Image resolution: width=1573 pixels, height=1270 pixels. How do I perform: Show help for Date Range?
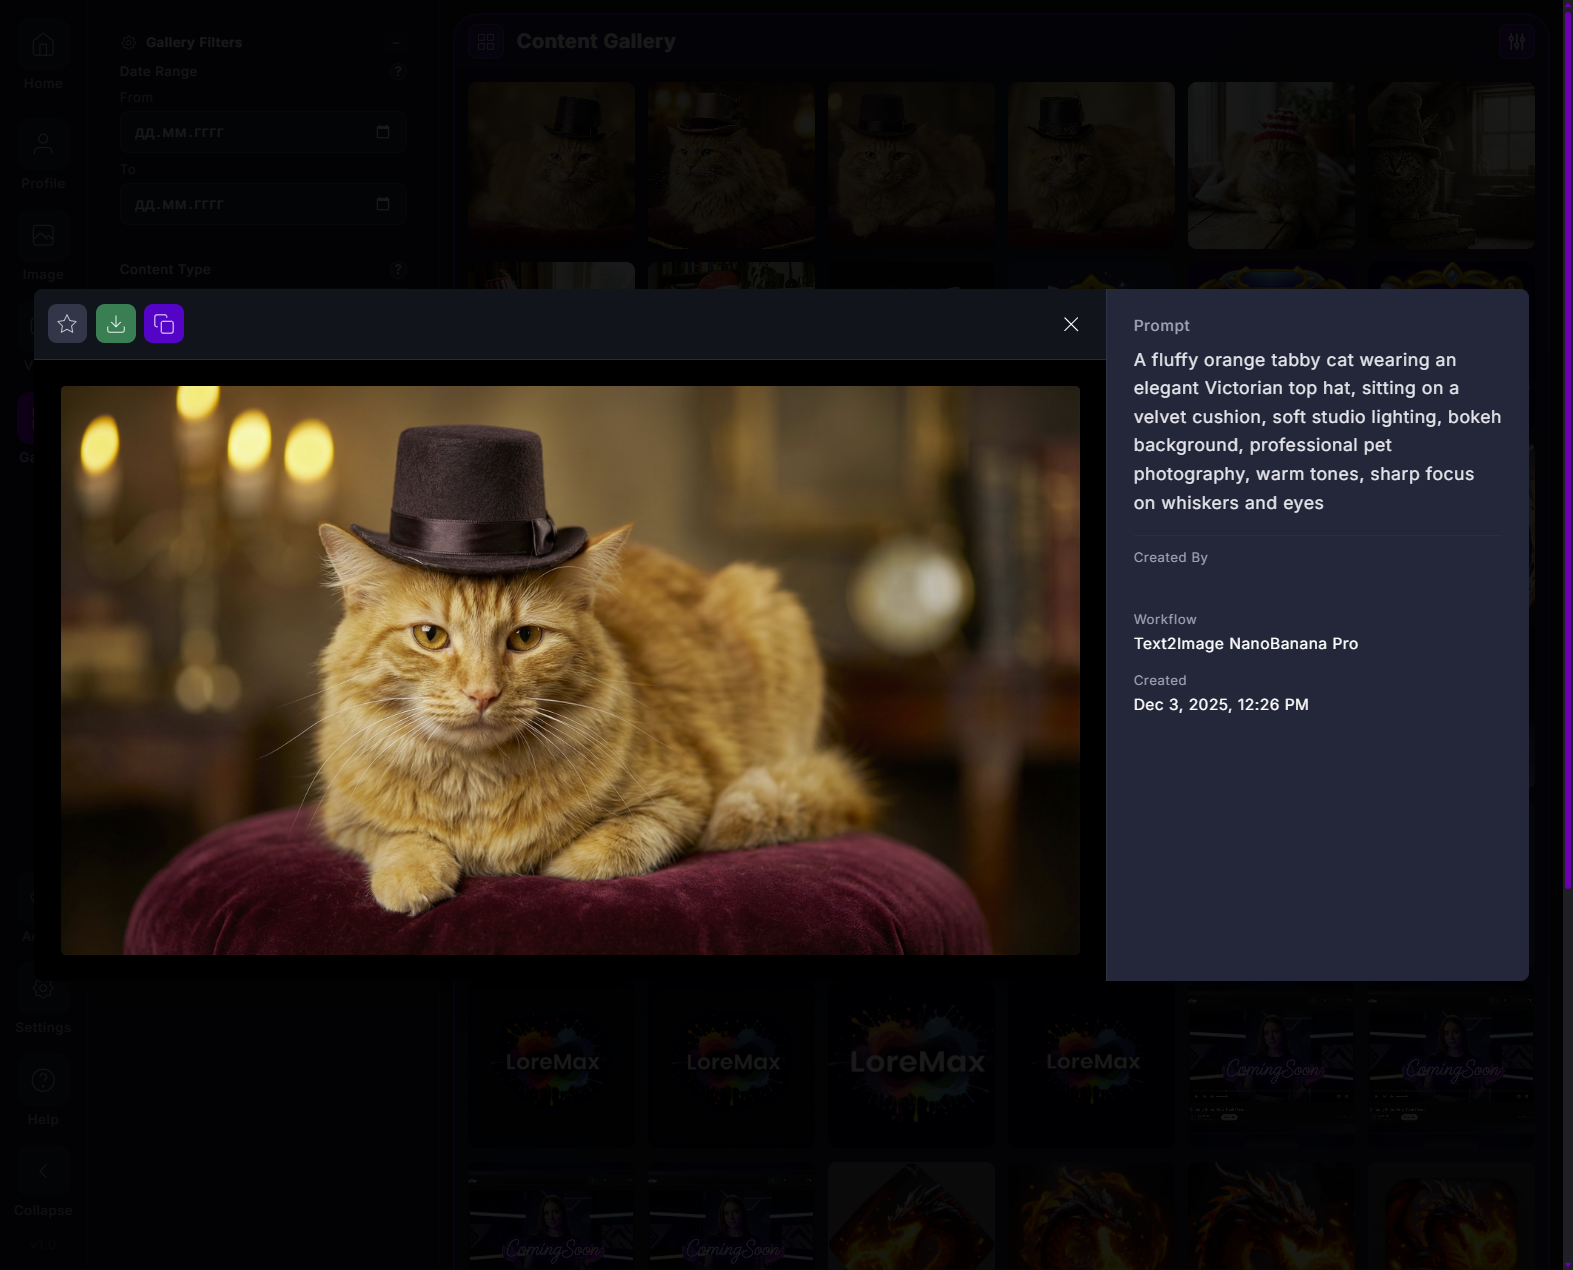coord(398,72)
